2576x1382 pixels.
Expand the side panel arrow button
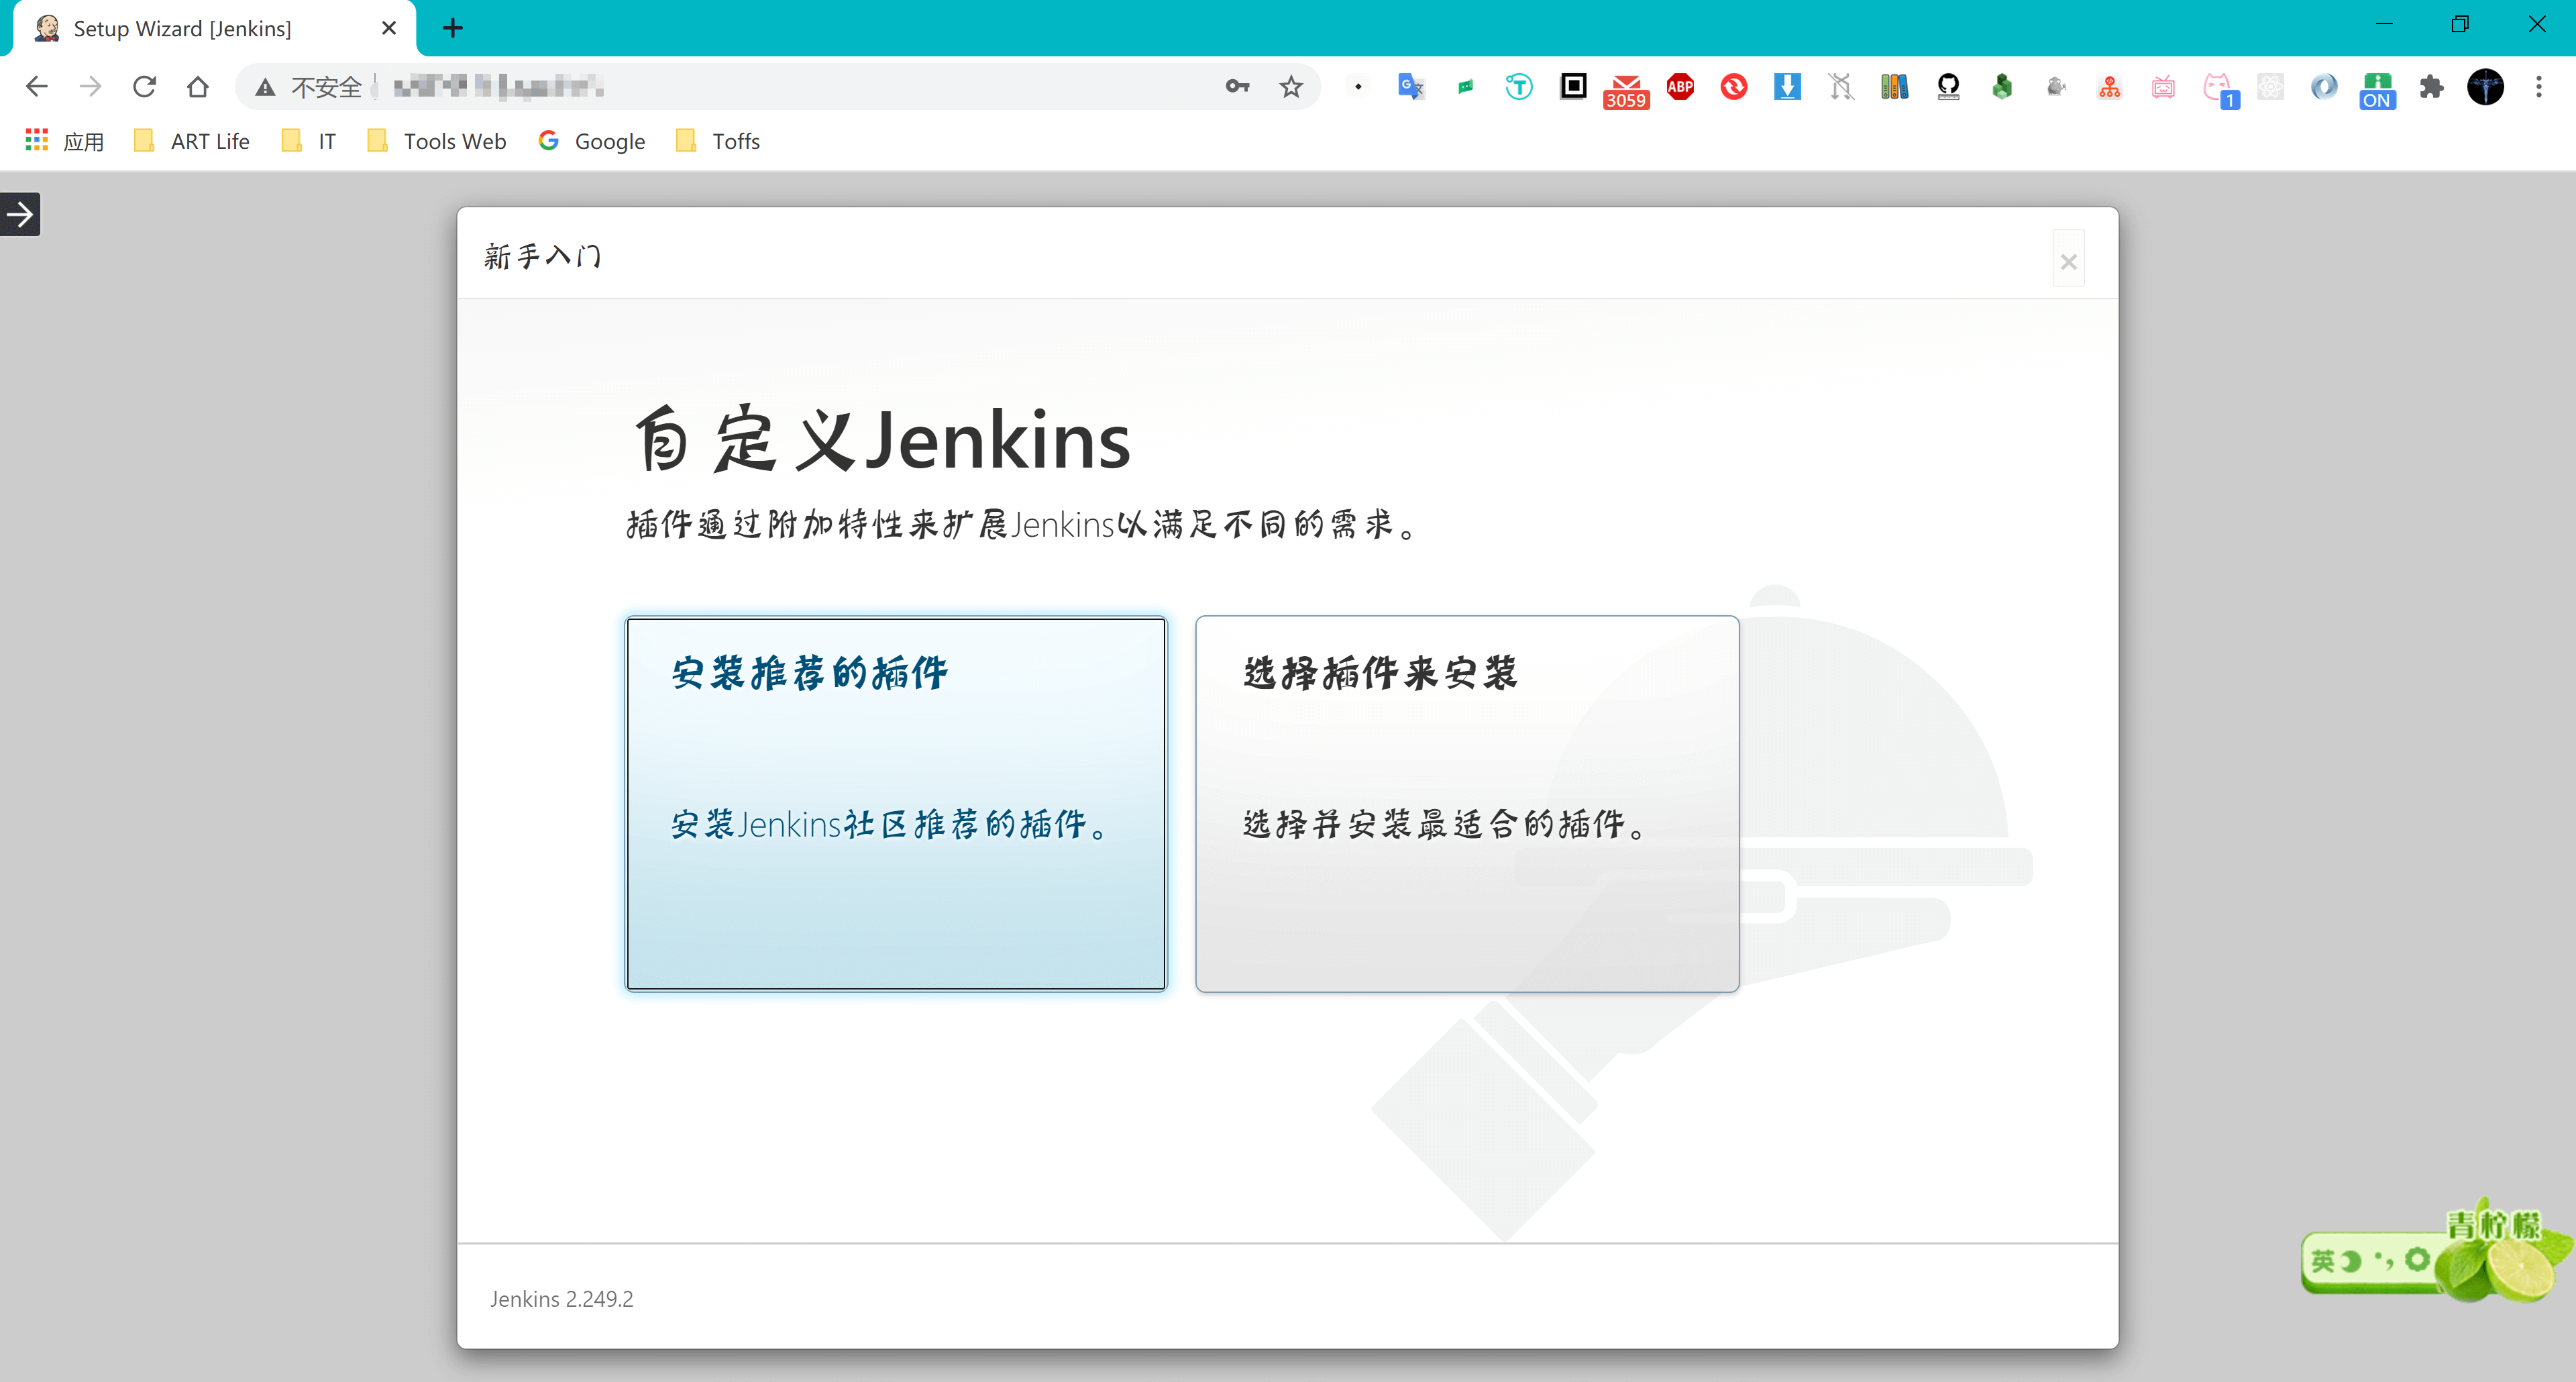point(20,214)
